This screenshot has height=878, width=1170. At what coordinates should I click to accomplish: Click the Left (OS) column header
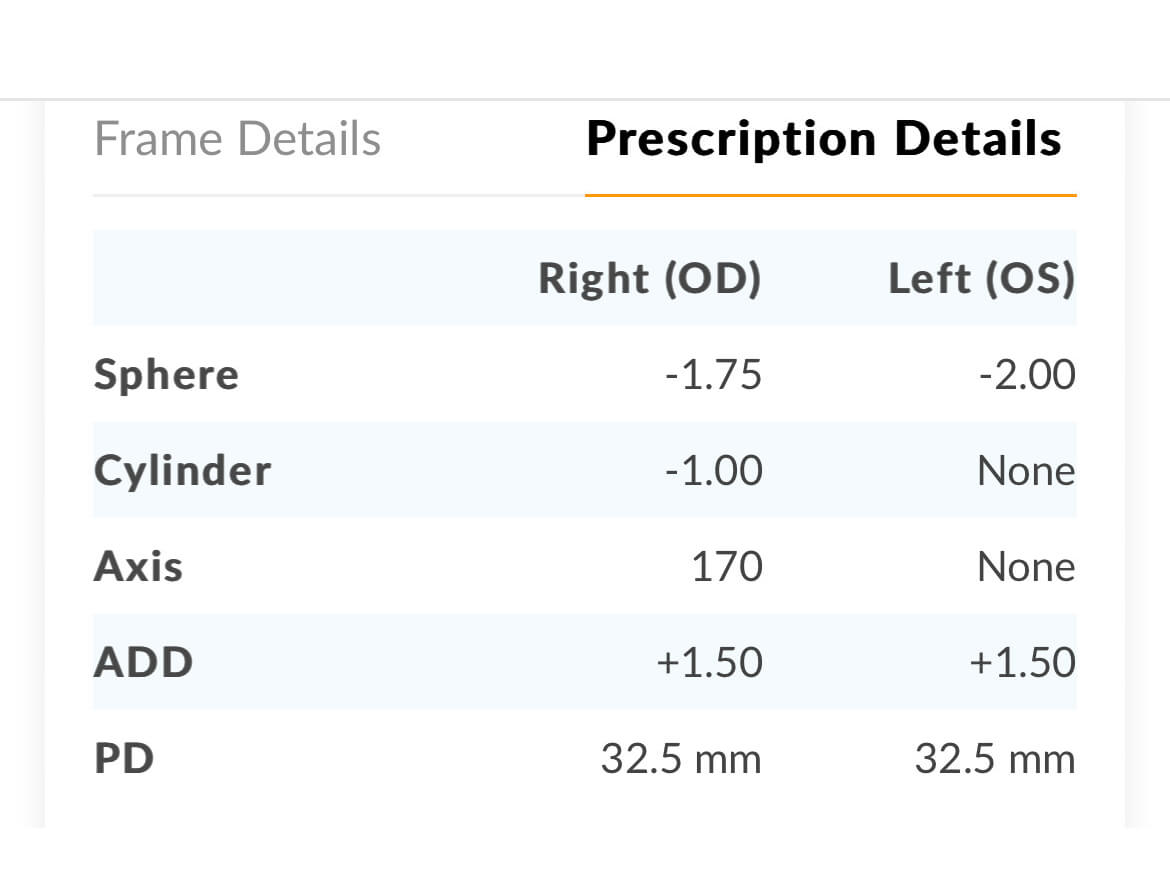[x=981, y=279]
